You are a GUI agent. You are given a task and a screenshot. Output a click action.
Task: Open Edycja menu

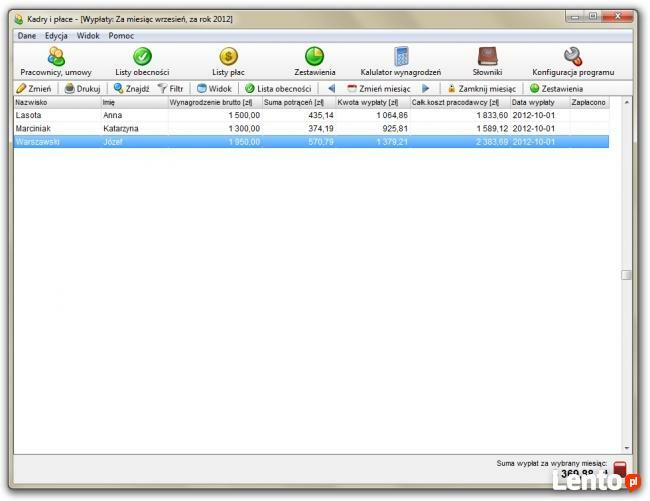pyautogui.click(x=56, y=36)
